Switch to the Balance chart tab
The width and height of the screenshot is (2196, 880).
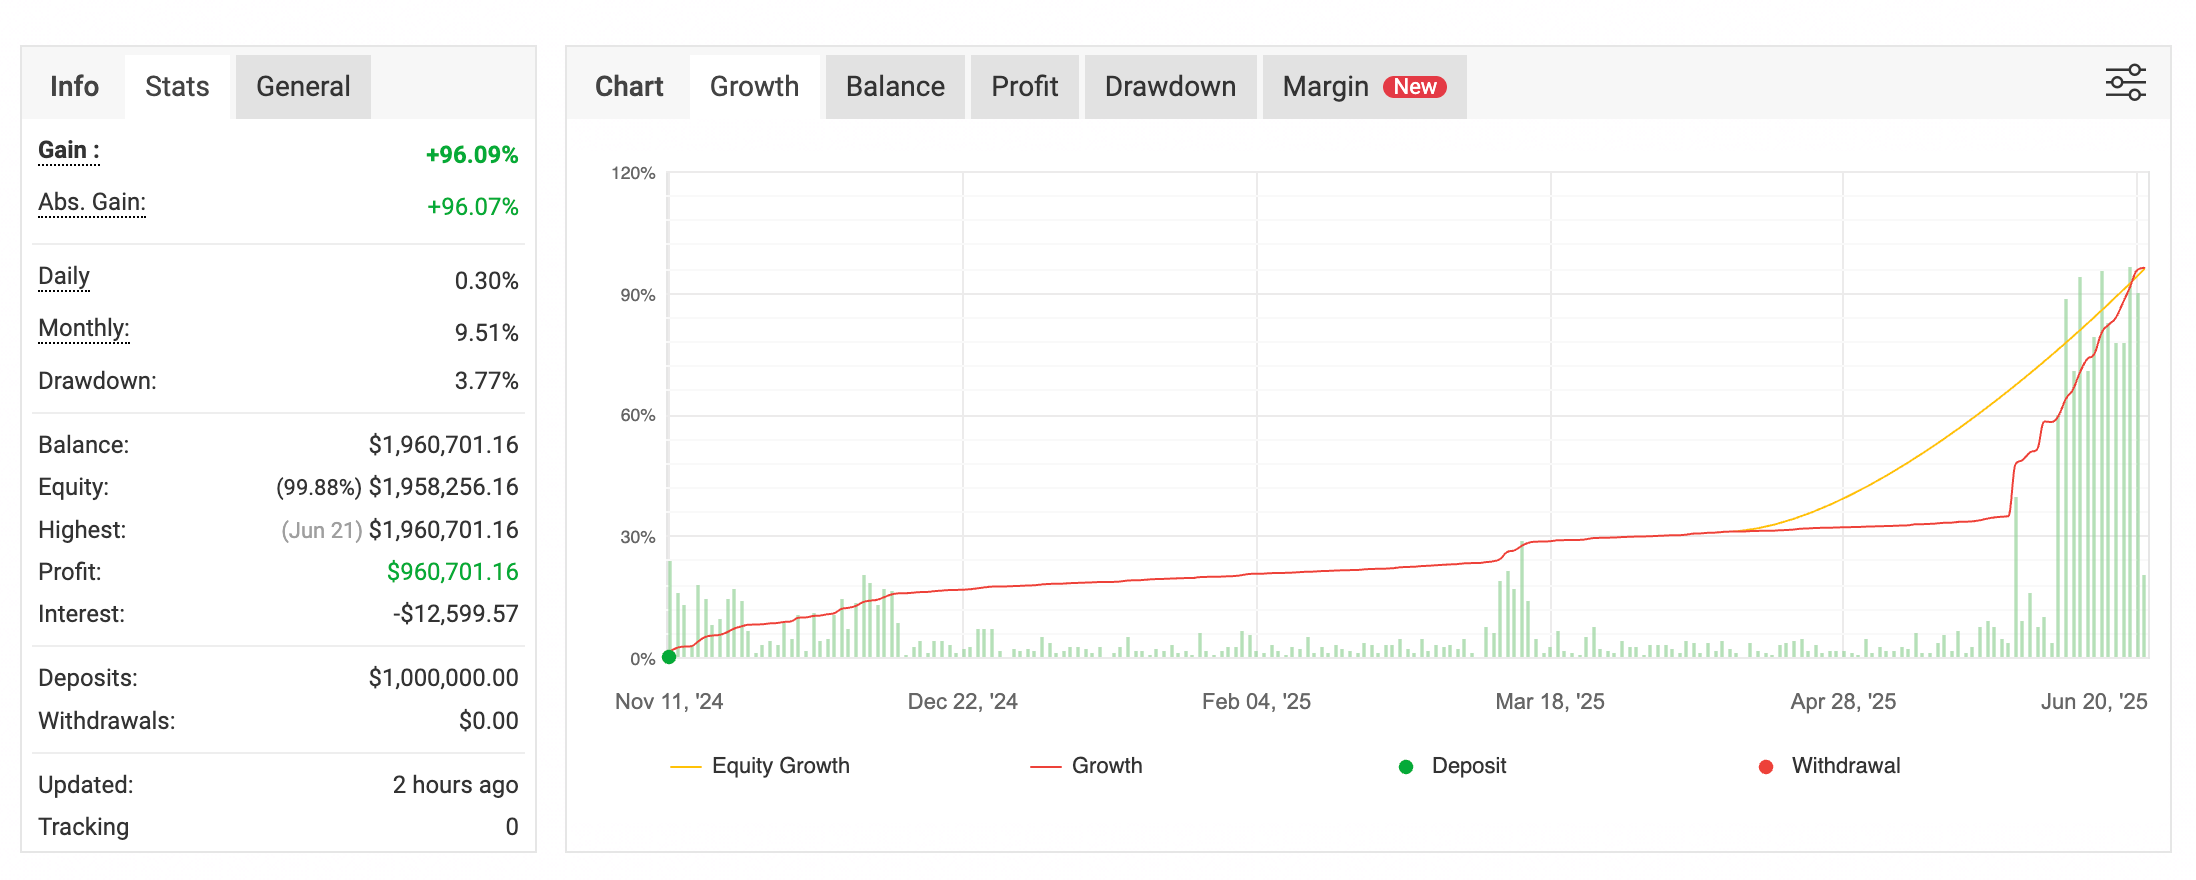tap(895, 87)
